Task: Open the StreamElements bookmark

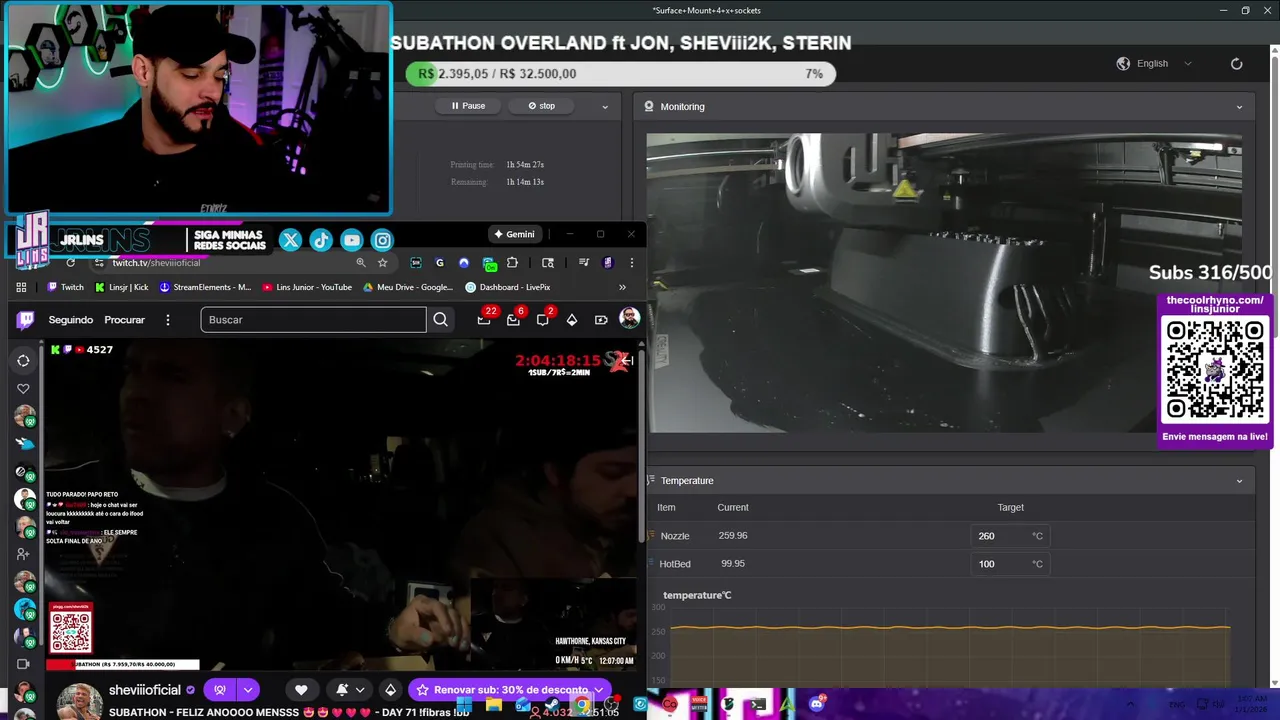Action: [x=205, y=287]
